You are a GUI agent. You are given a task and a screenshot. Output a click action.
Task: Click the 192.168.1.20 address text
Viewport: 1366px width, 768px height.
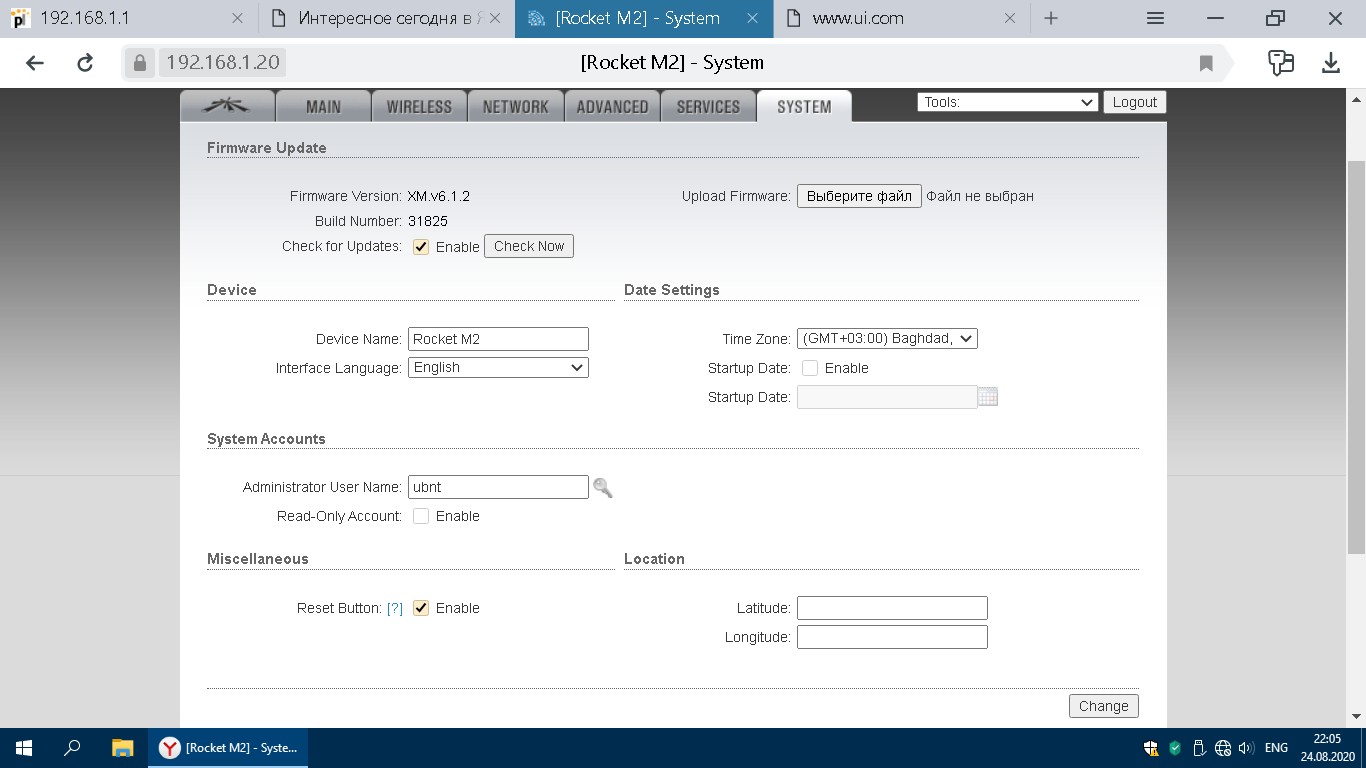pyautogui.click(x=223, y=62)
